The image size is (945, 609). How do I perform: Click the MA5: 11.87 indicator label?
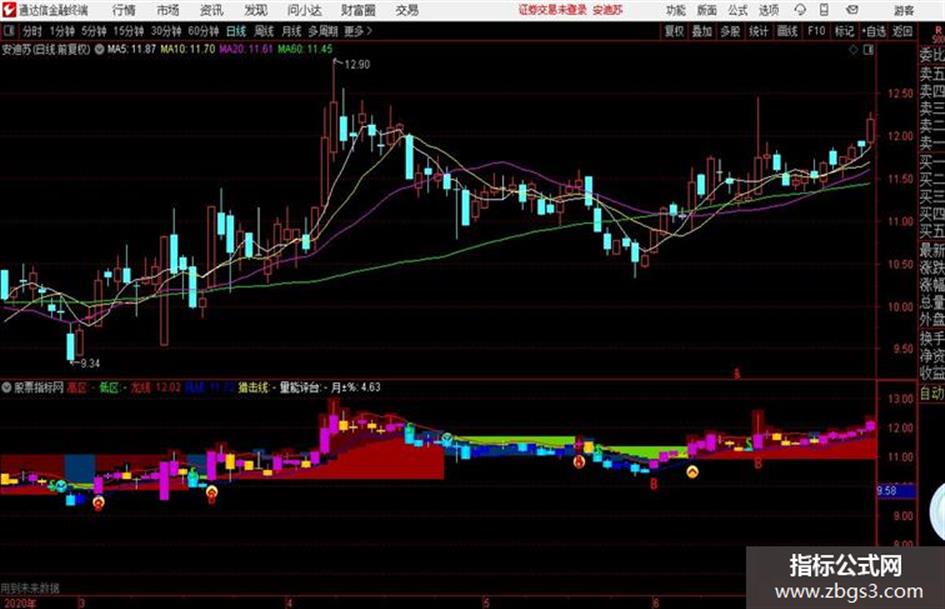[131, 49]
